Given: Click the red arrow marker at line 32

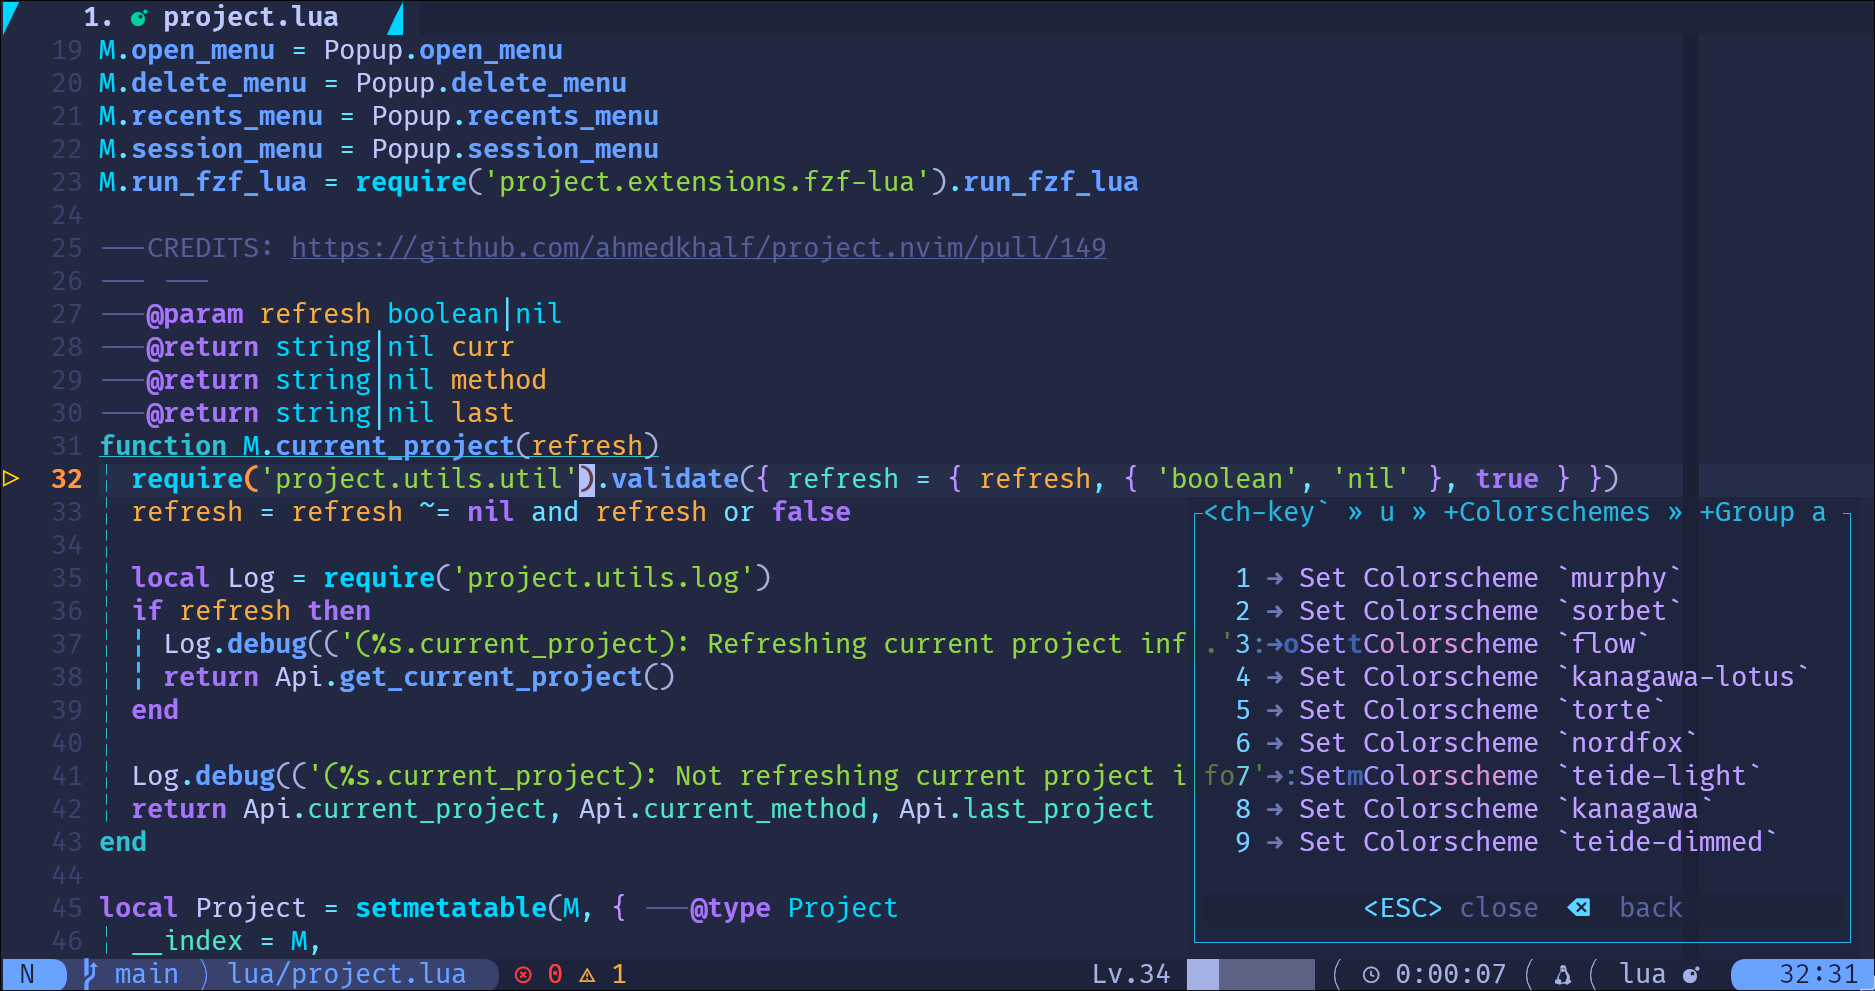Looking at the screenshot, I should tap(13, 478).
